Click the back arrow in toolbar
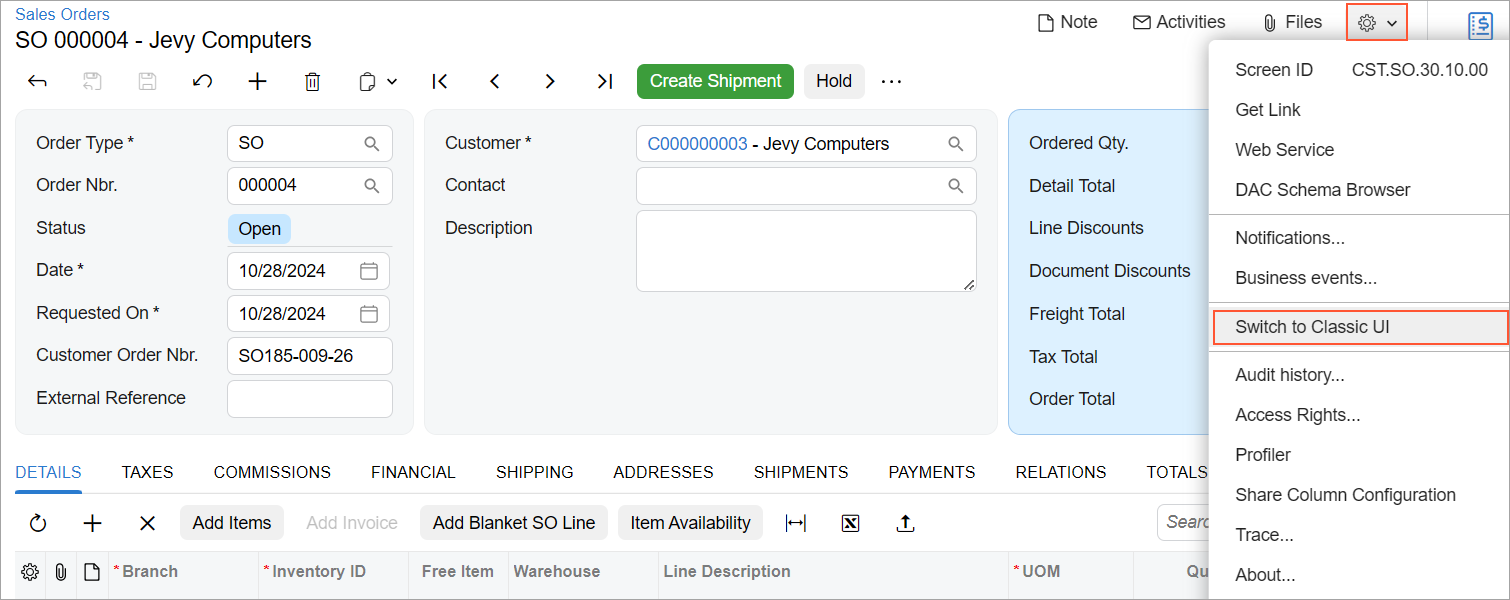The width and height of the screenshot is (1510, 600). click(x=37, y=82)
